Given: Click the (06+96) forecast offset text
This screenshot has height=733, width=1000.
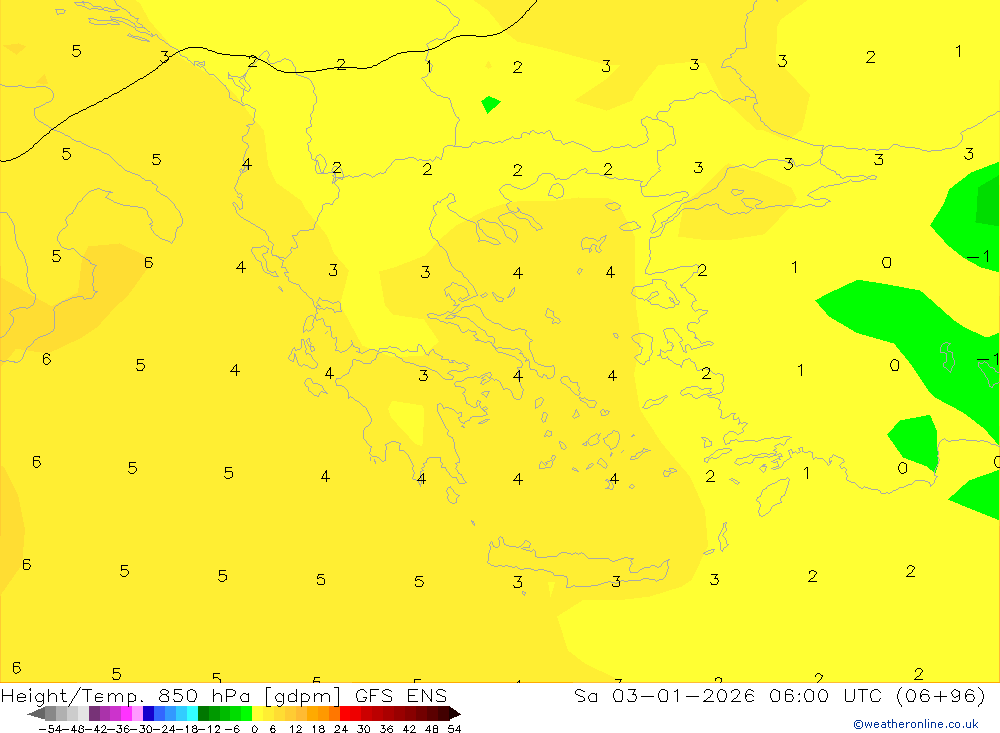Looking at the screenshot, I should pos(941,695).
